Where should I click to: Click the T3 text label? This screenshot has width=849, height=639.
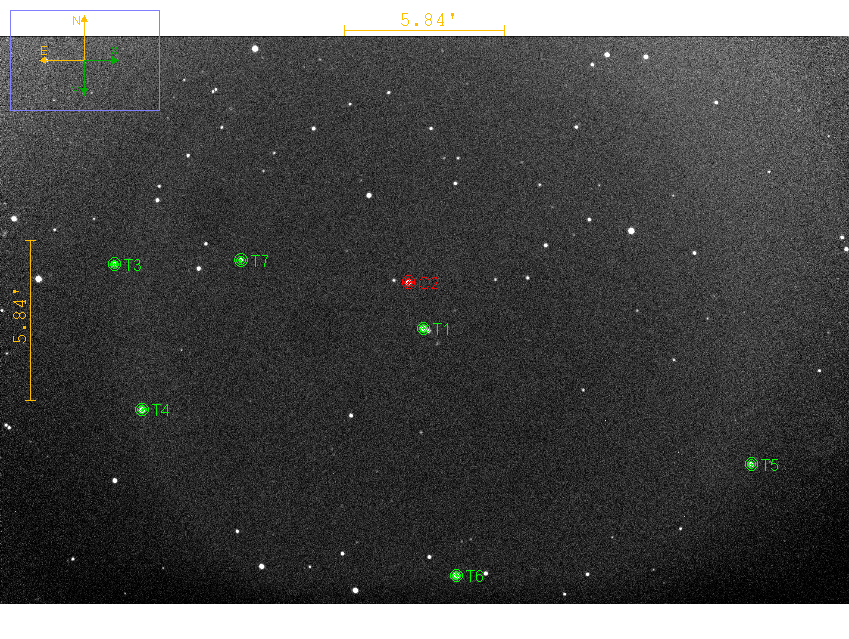(133, 266)
